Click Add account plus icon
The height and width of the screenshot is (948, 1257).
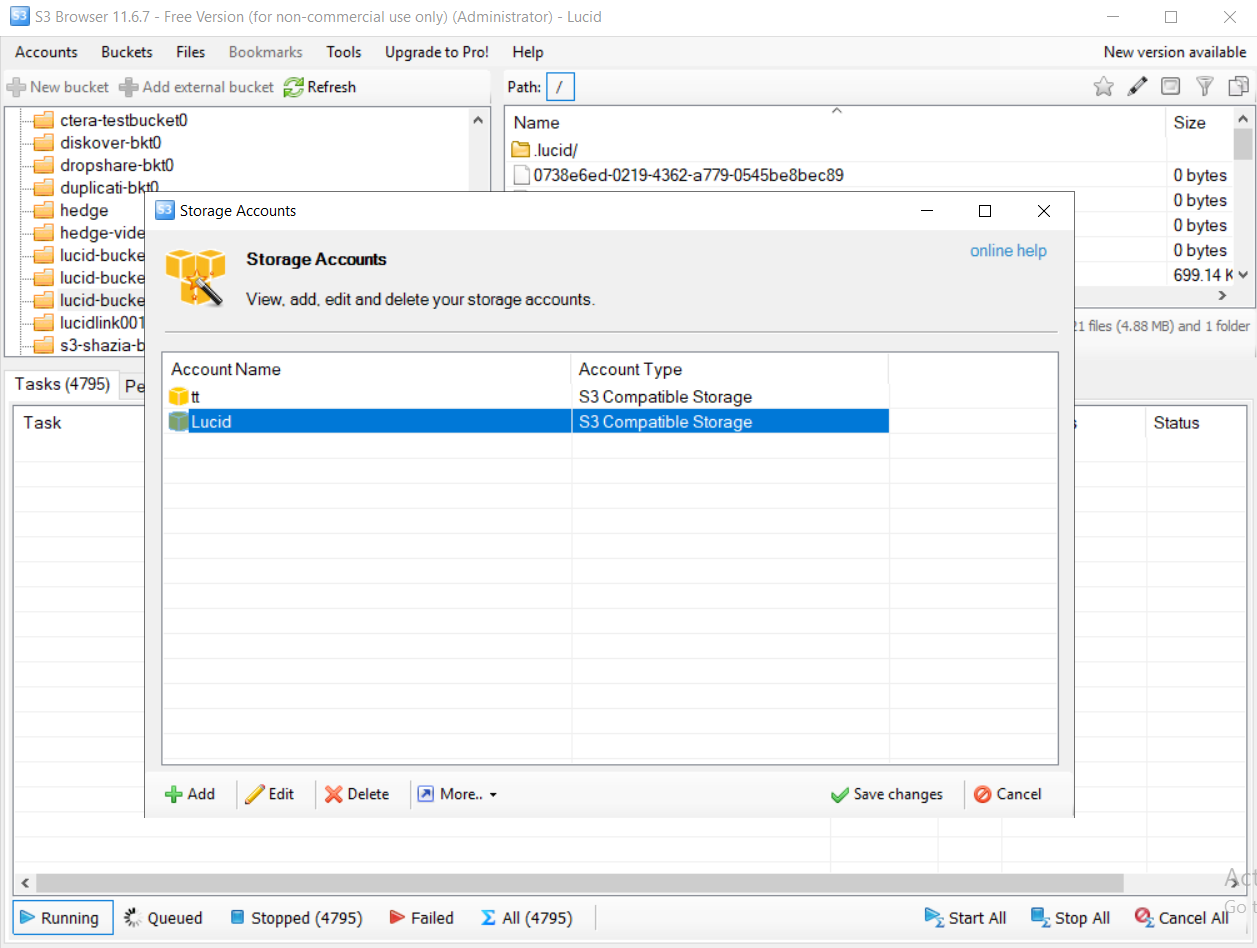click(174, 794)
